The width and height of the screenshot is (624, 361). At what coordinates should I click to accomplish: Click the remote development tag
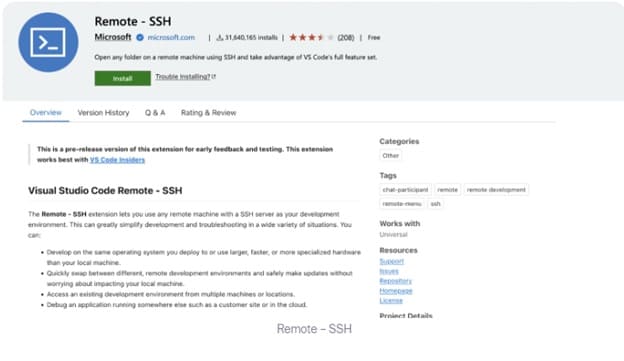tap(496, 190)
